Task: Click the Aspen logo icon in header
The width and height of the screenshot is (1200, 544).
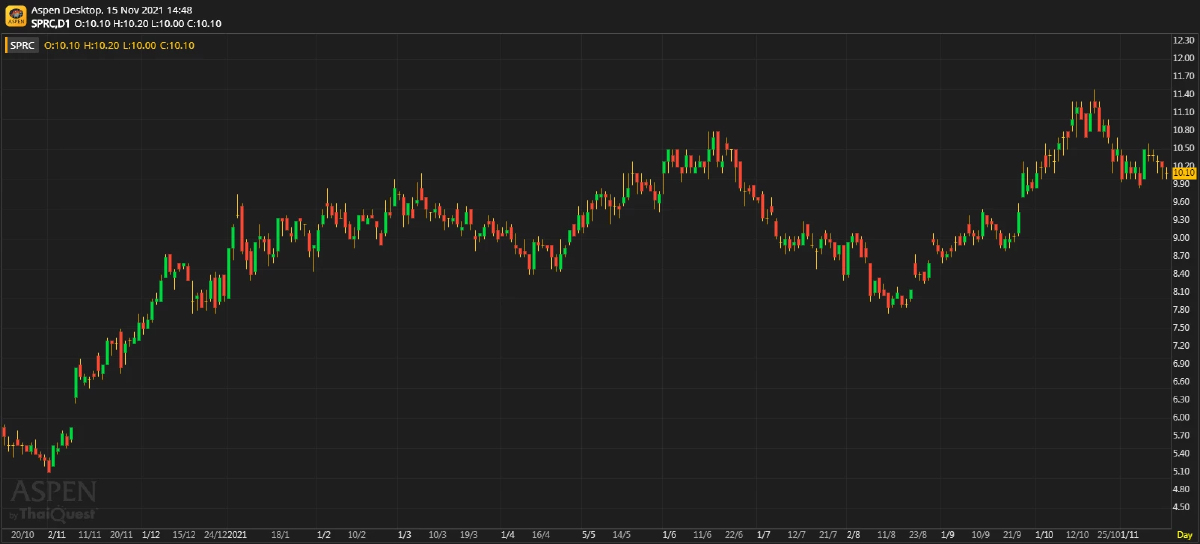Action: tap(16, 16)
